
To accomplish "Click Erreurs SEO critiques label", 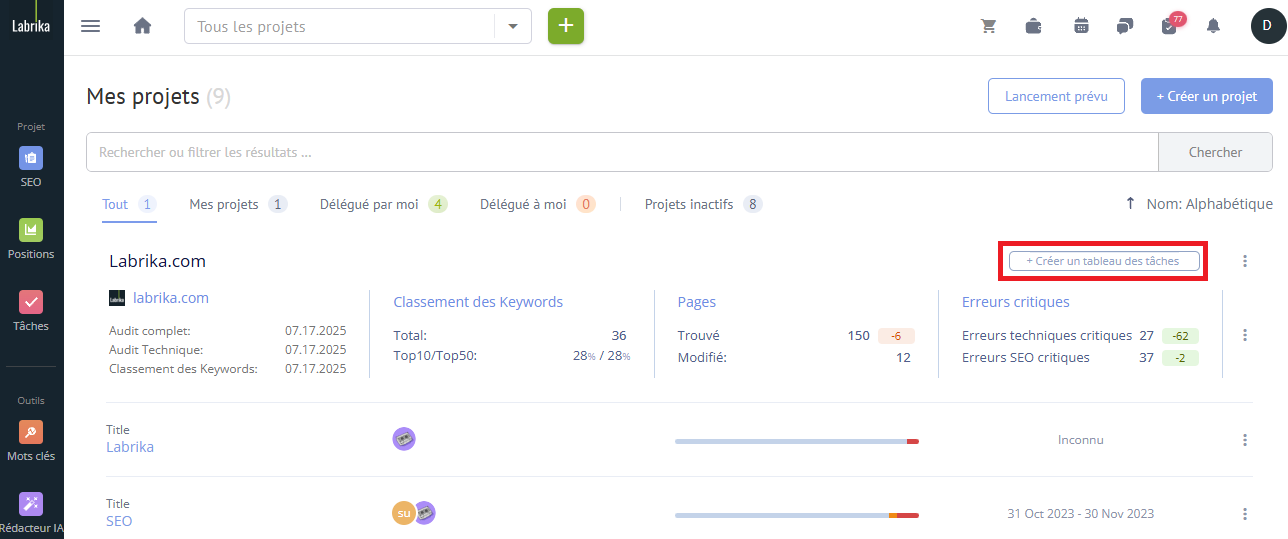I will (1026, 358).
